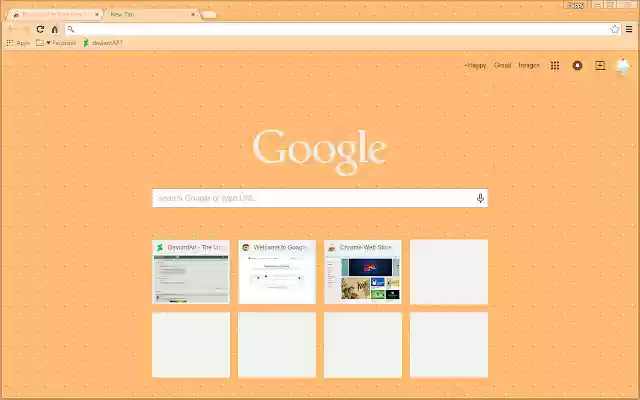Screen dimensions: 640x400
Task: Open the DeviantArt most visited thumbnail
Action: point(191,272)
